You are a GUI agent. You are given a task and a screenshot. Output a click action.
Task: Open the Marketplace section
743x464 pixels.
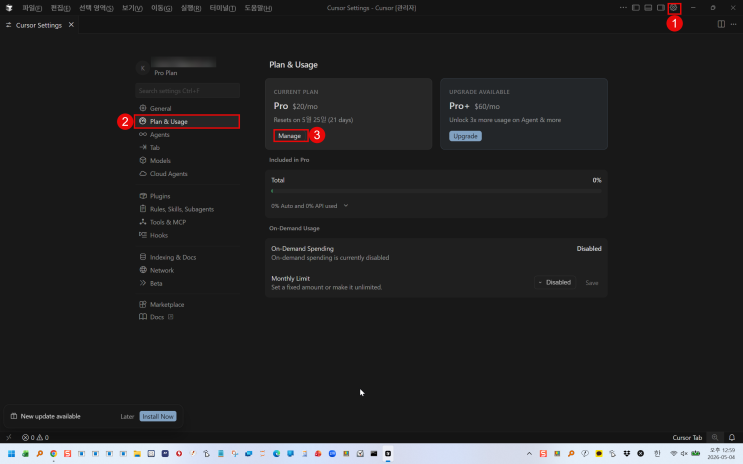[188, 304]
